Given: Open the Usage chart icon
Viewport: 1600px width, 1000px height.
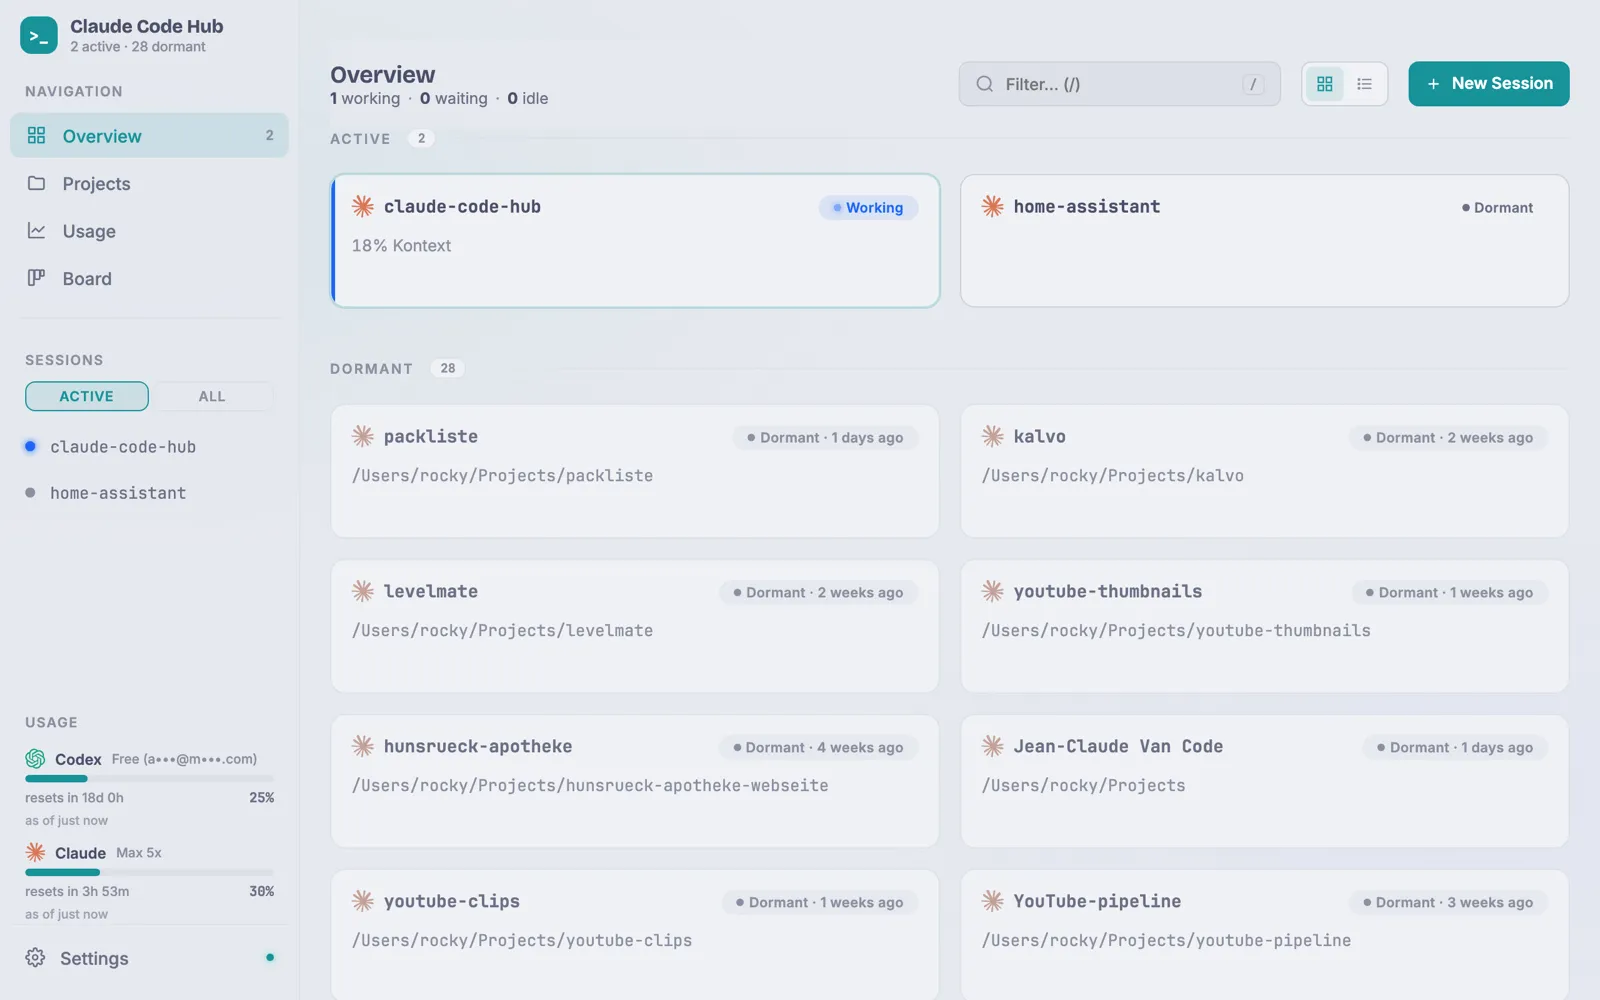Looking at the screenshot, I should click(x=36, y=230).
